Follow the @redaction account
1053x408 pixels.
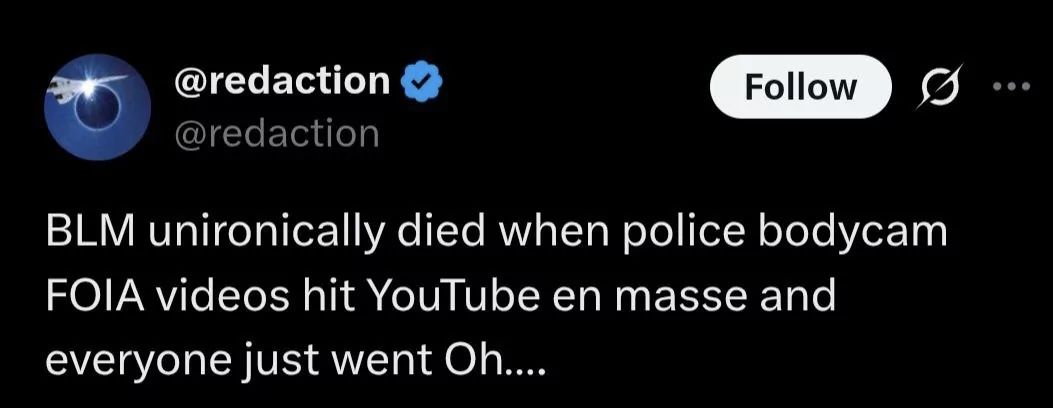coord(800,87)
